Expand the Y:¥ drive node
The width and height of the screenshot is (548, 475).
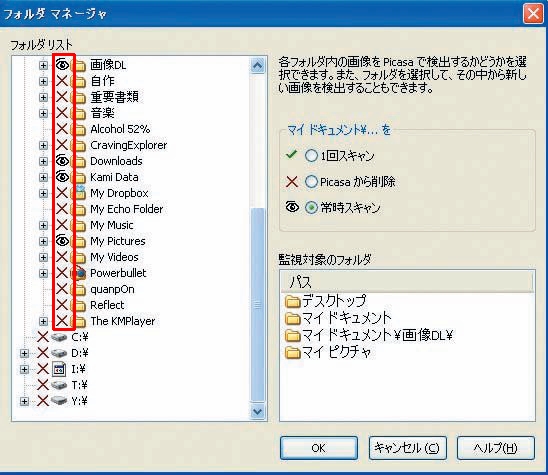point(24,401)
